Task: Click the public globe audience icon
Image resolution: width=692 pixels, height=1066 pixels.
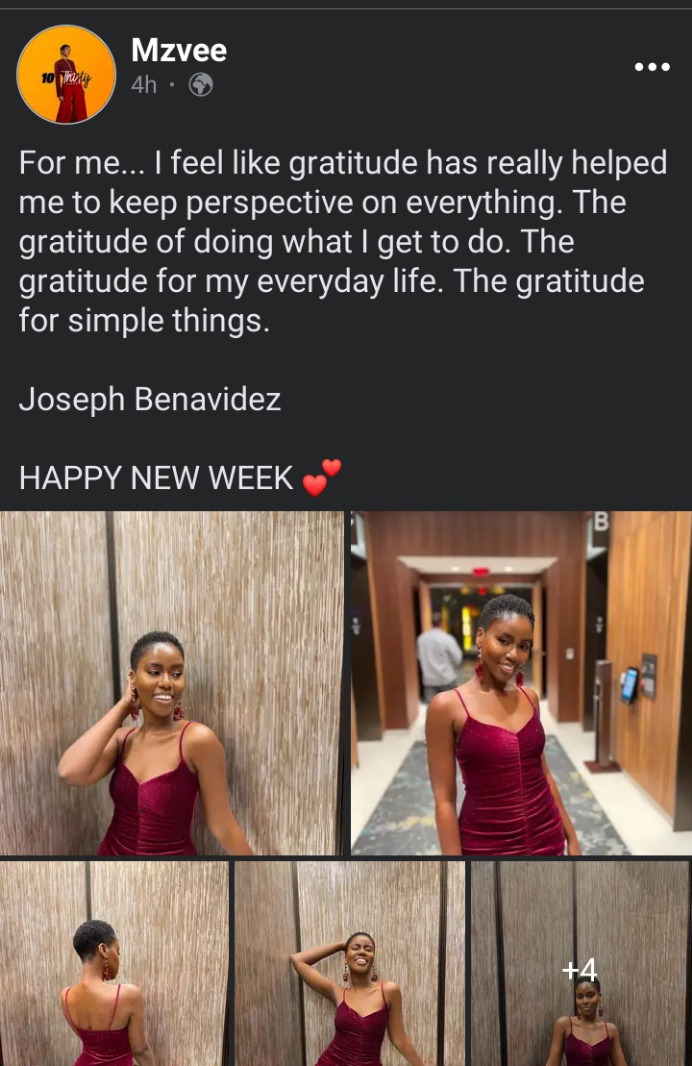Action: pos(201,85)
